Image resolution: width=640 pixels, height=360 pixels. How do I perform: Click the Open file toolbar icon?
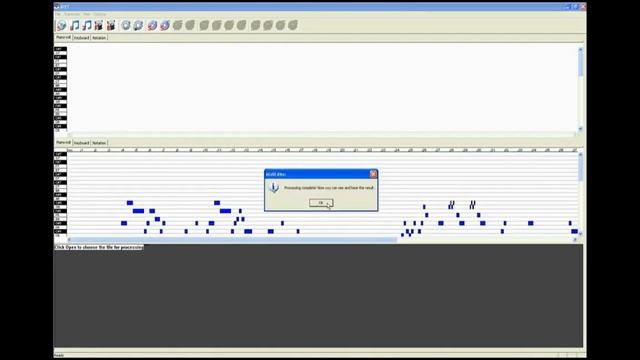click(x=62, y=25)
